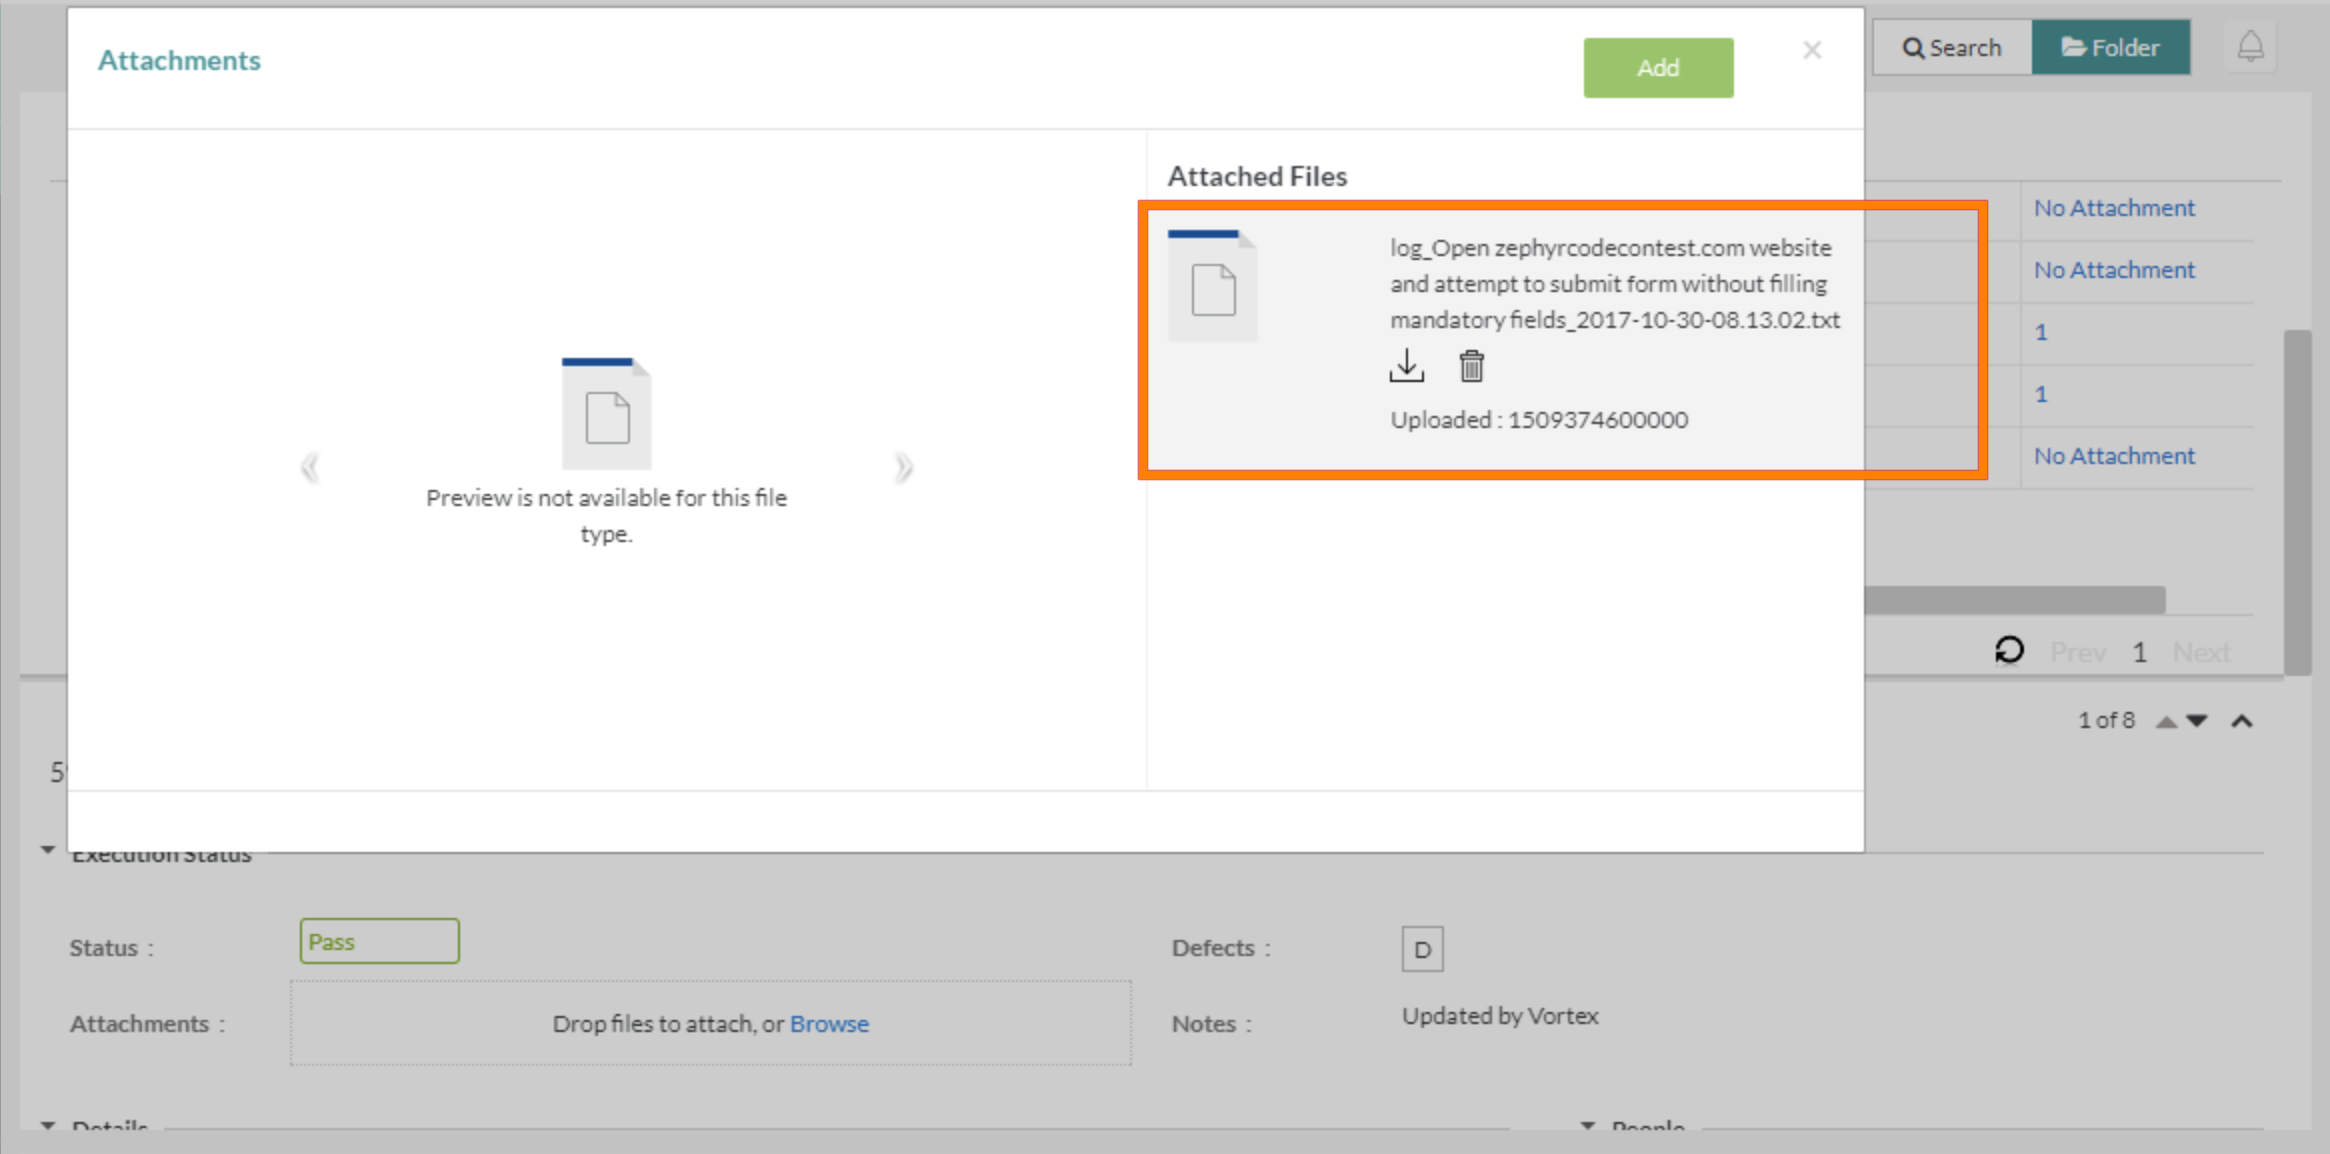This screenshot has height=1154, width=2330.
Task: Collapse the Execution Status section
Action: tap(47, 850)
